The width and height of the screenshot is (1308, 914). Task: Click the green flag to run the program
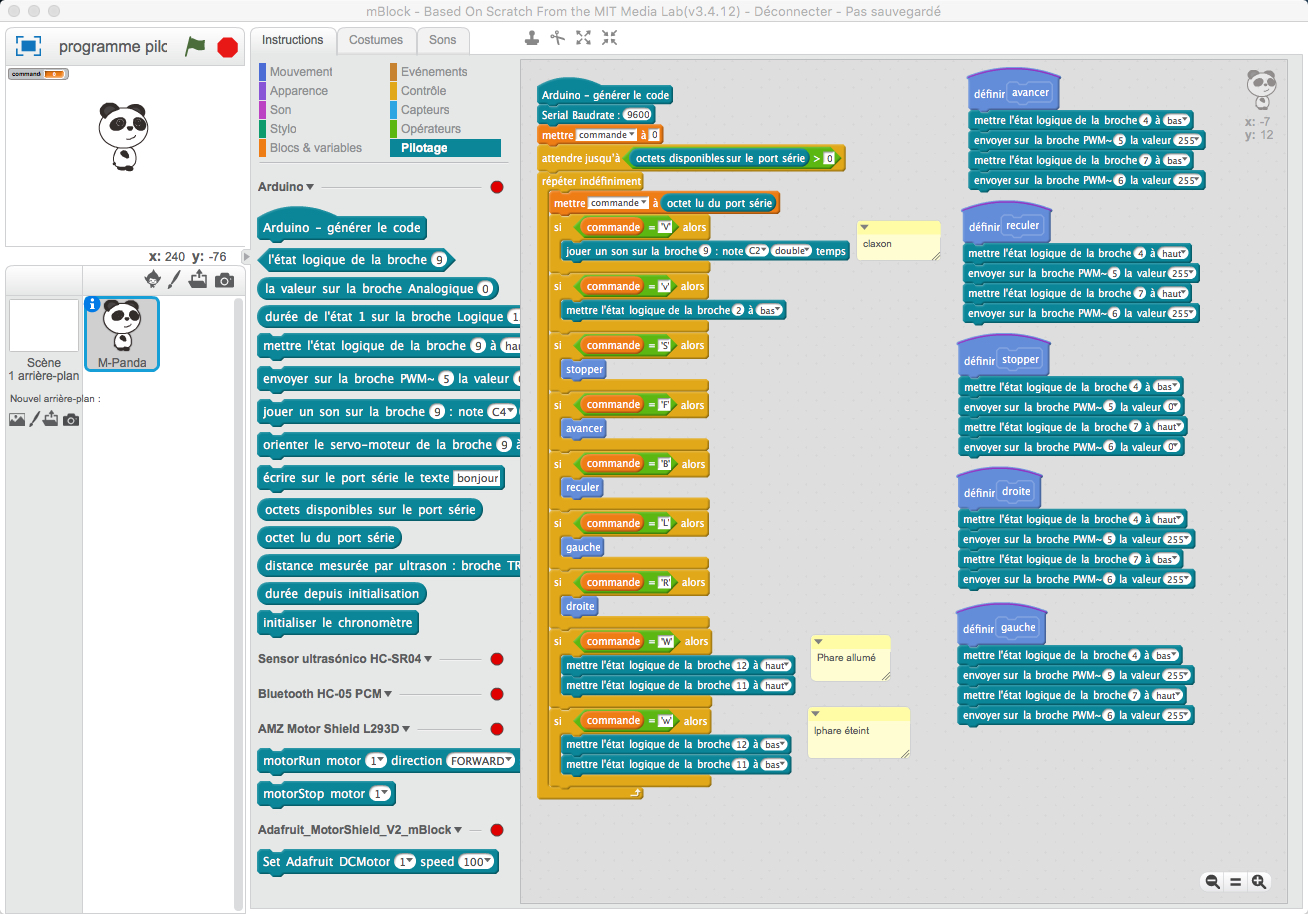(x=196, y=46)
